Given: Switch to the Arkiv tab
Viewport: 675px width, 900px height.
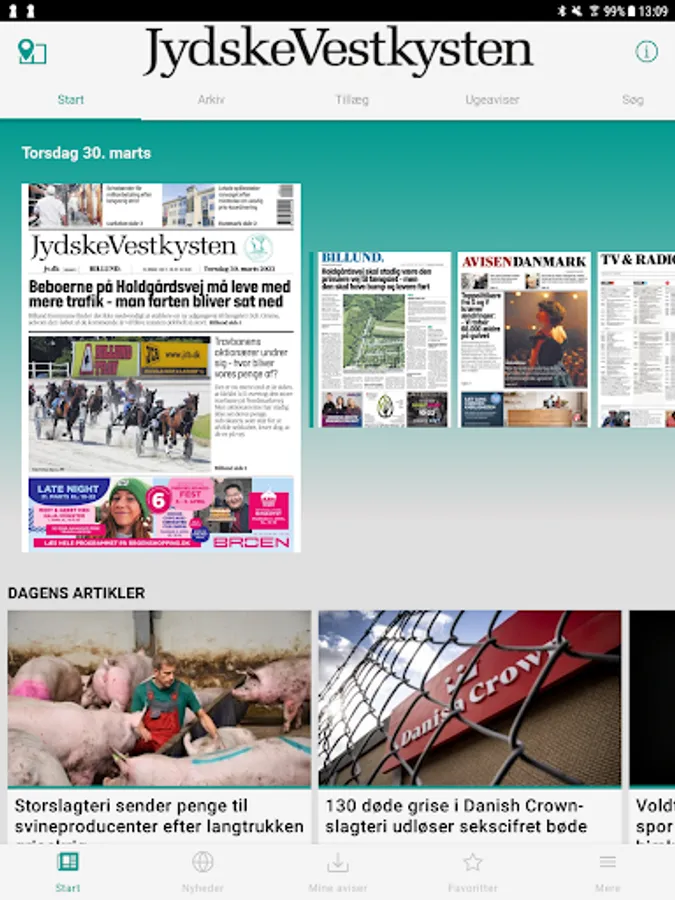Looking at the screenshot, I should [x=211, y=100].
